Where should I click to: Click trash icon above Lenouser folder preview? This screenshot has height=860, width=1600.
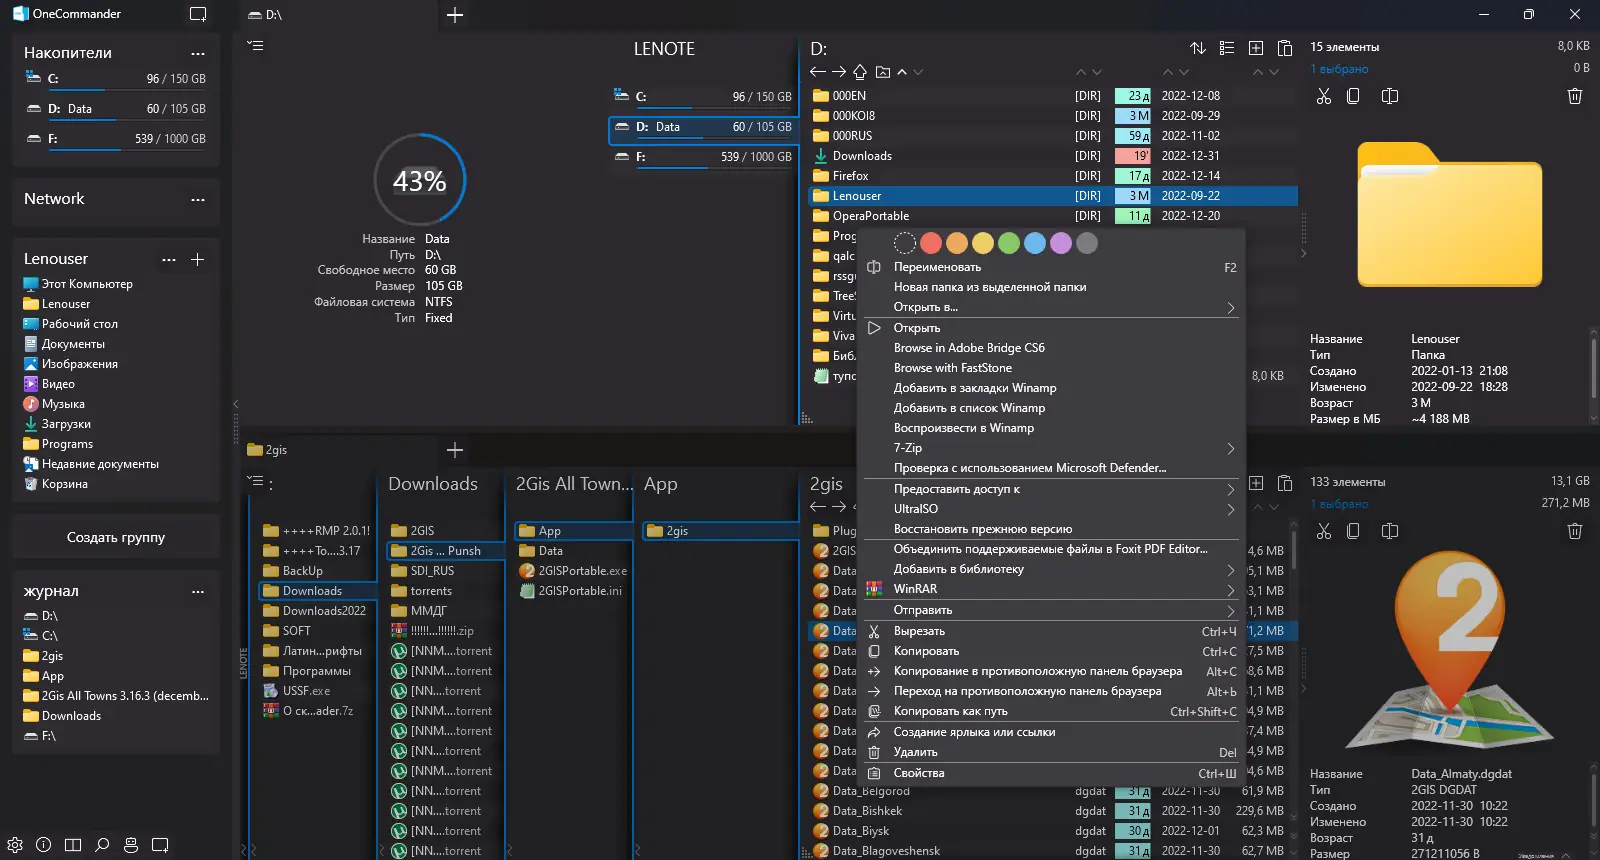pos(1575,96)
